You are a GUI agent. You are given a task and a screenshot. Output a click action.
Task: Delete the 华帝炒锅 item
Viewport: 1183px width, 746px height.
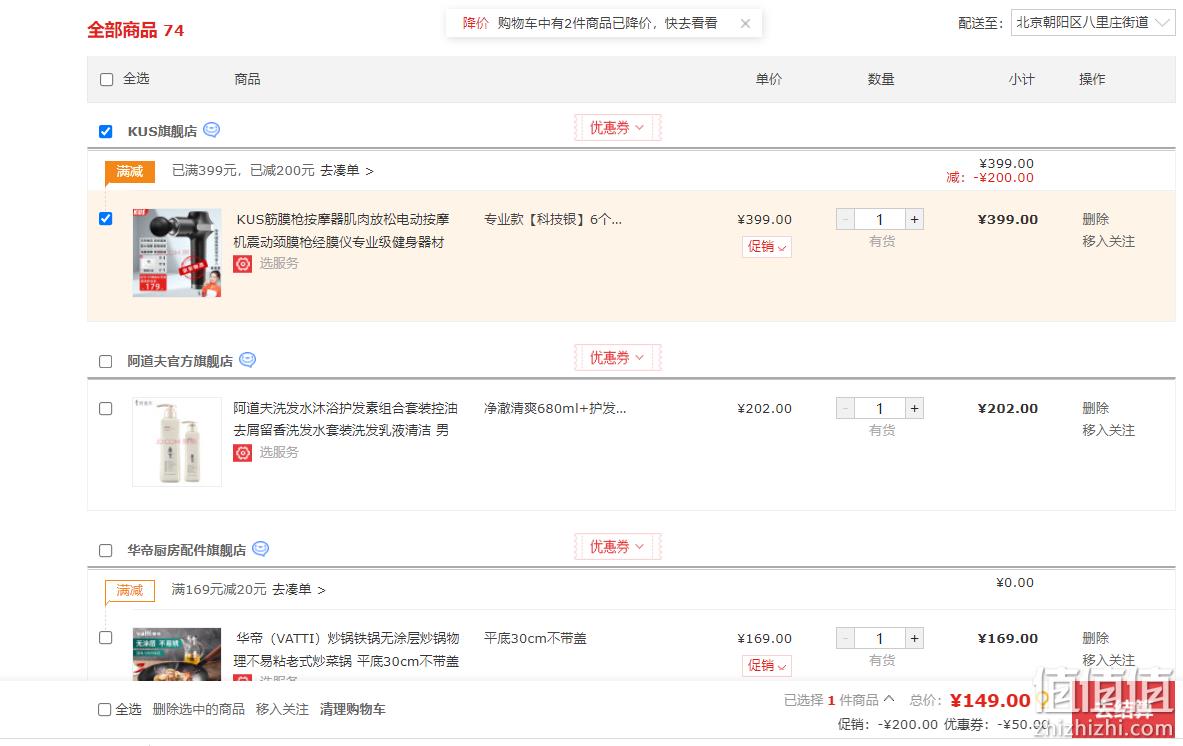pos(1095,638)
